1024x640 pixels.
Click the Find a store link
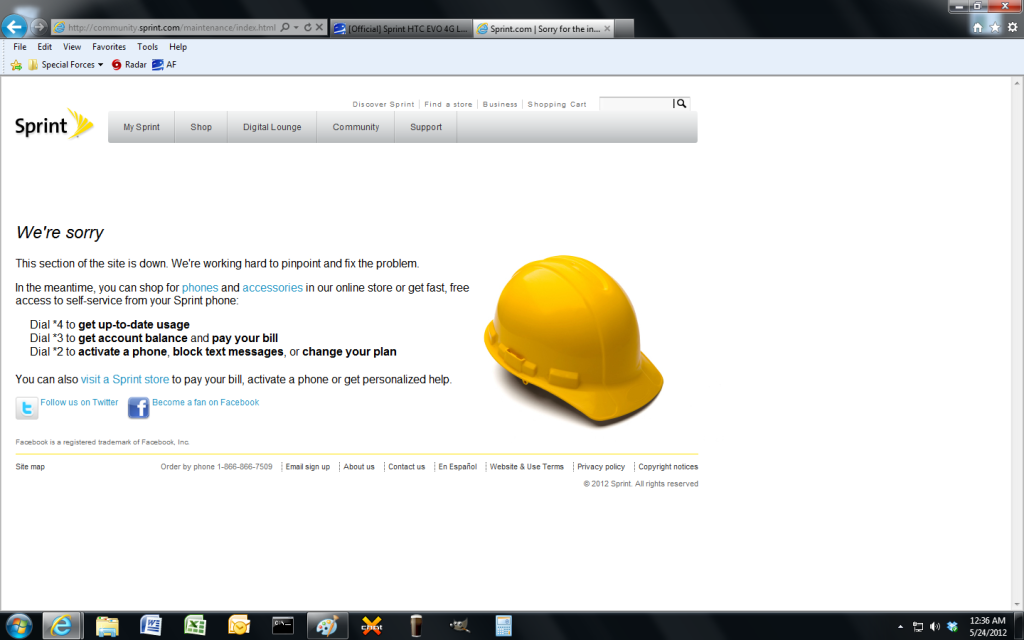click(448, 104)
